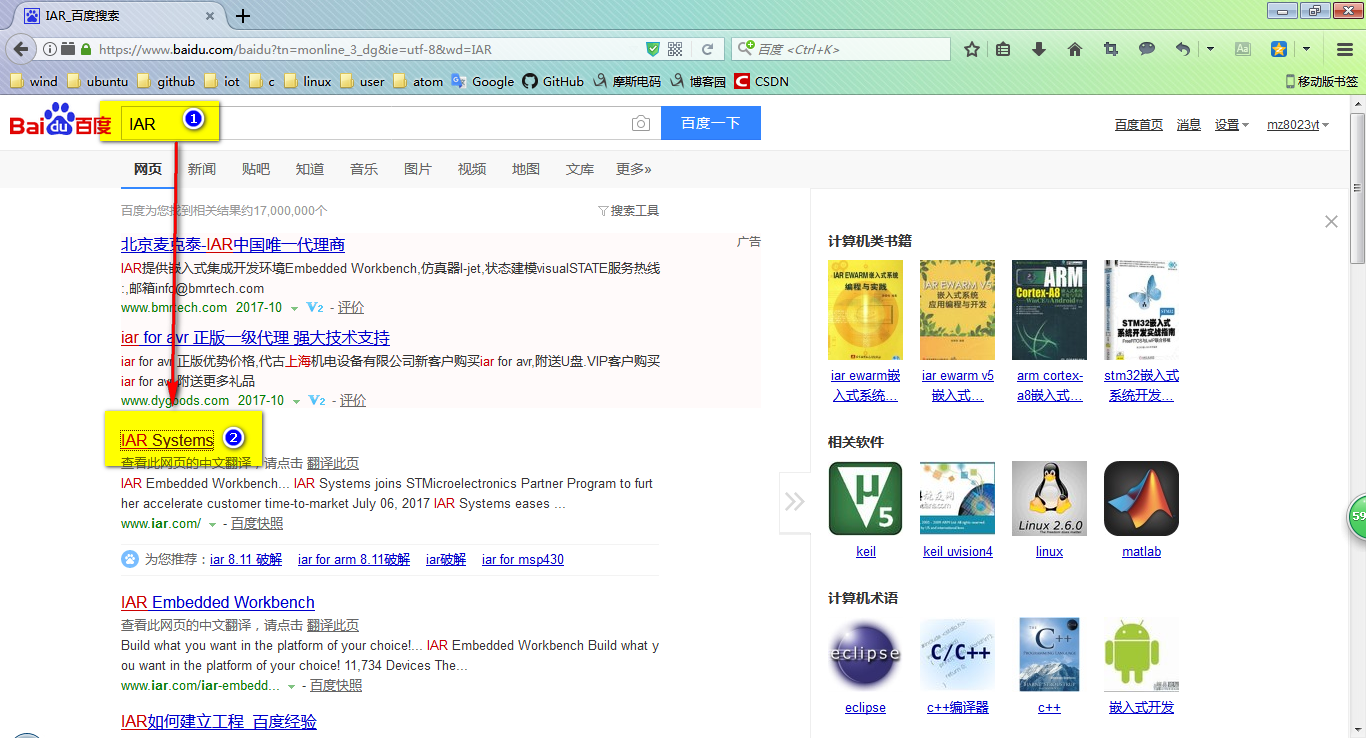Open the c++ book cover thumbnail
Viewport: 1366px width, 738px height.
pos(1049,654)
